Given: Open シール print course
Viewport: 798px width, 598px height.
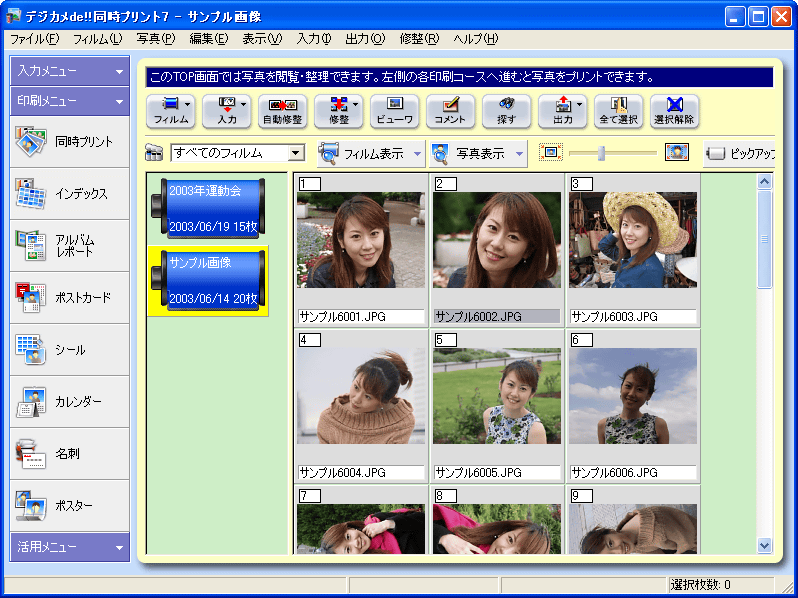Looking at the screenshot, I should pos(70,350).
